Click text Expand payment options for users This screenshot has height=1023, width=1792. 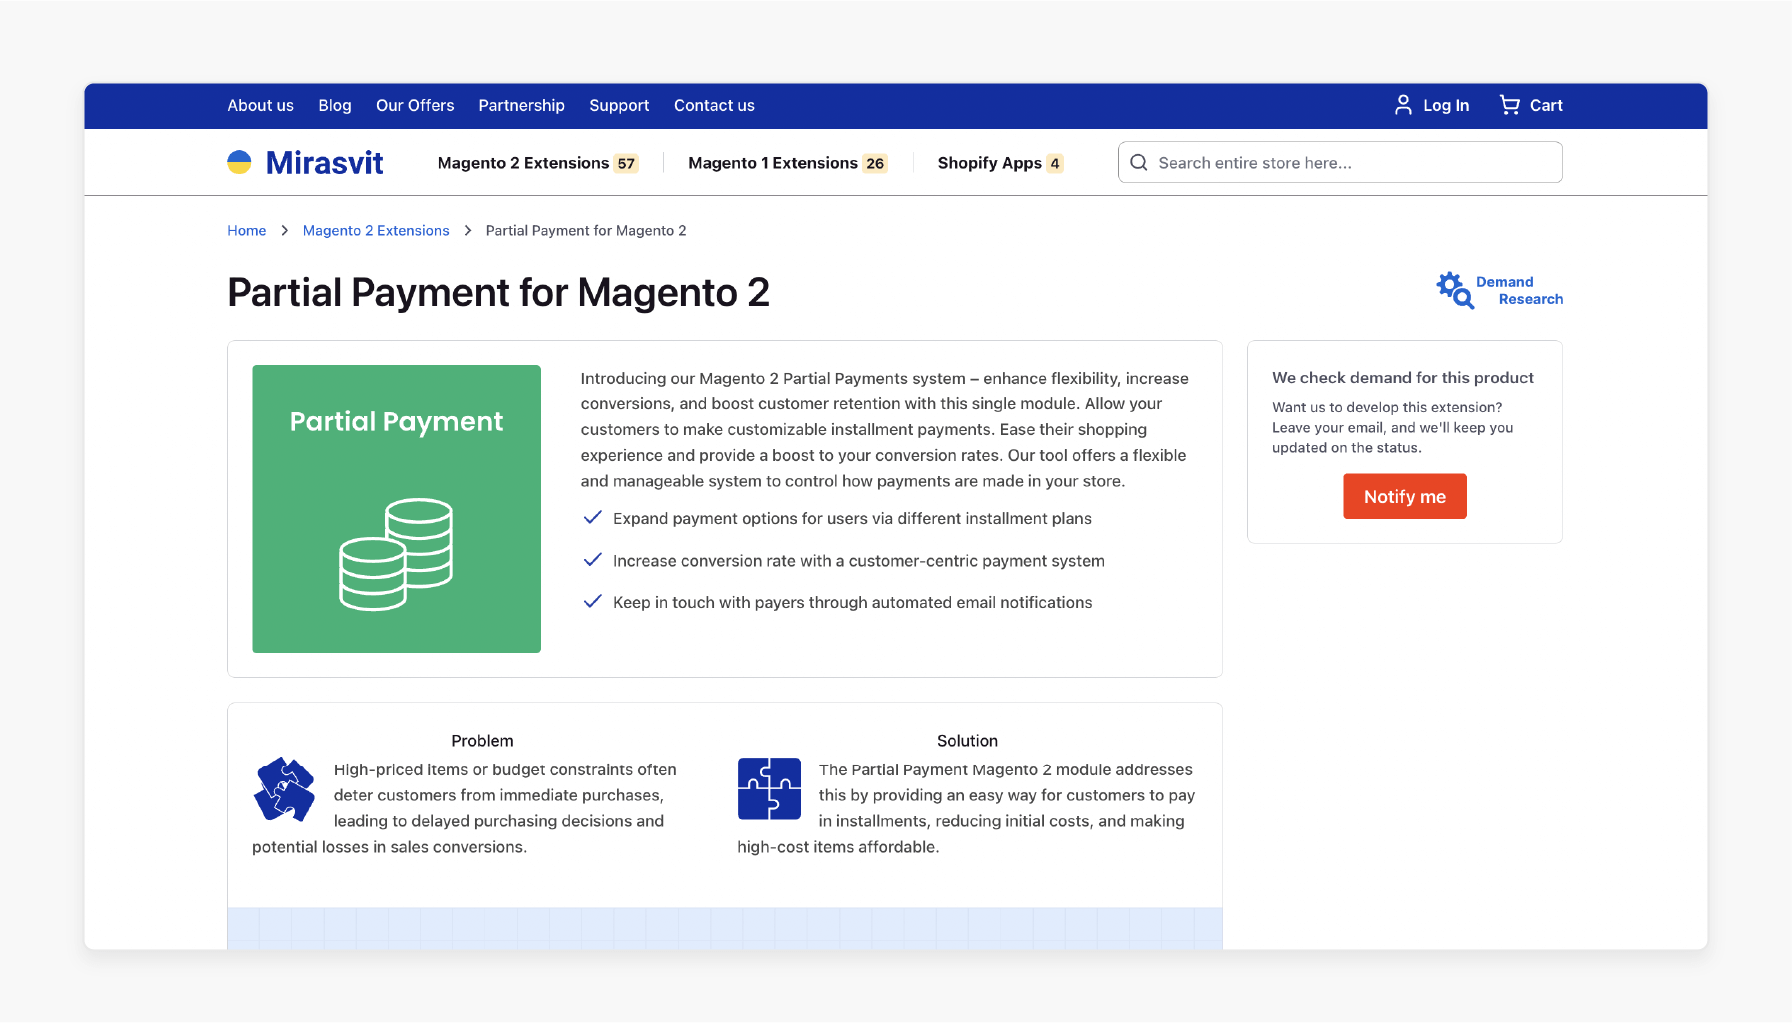point(852,518)
